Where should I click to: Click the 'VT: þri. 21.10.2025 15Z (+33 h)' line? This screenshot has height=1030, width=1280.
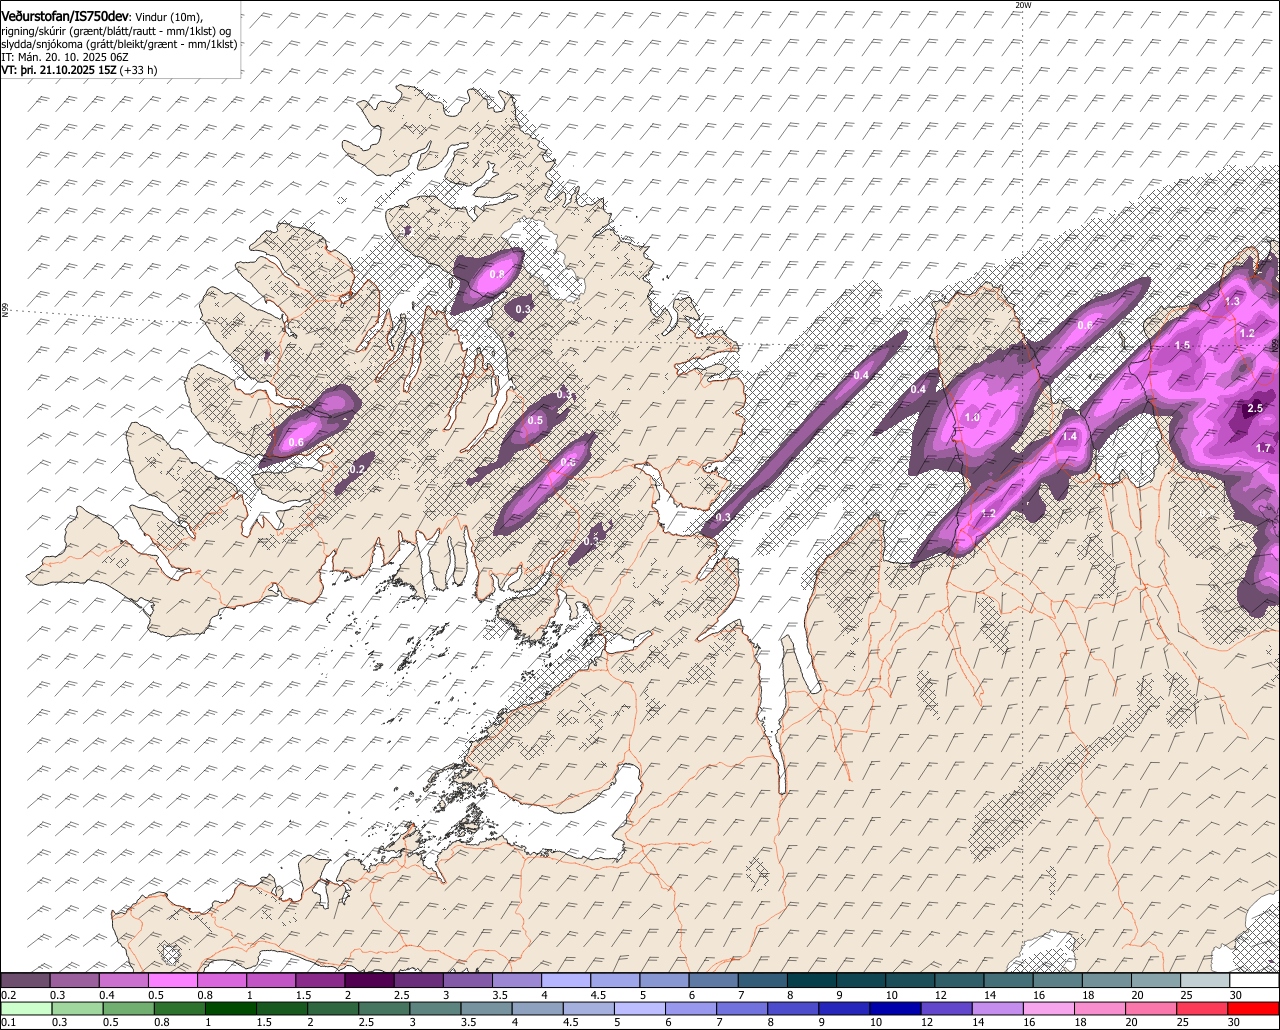pyautogui.click(x=79, y=70)
